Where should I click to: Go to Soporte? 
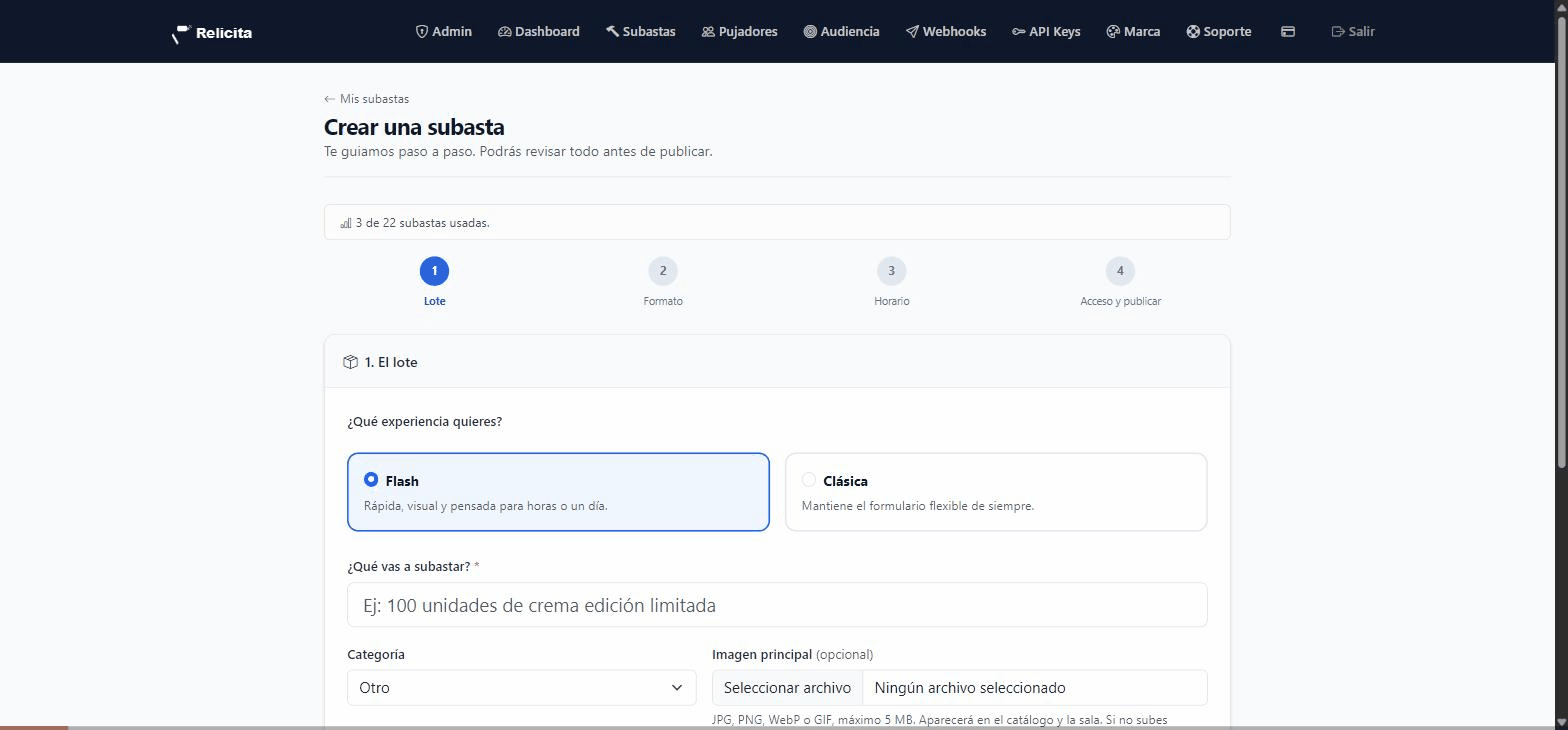coord(1219,31)
